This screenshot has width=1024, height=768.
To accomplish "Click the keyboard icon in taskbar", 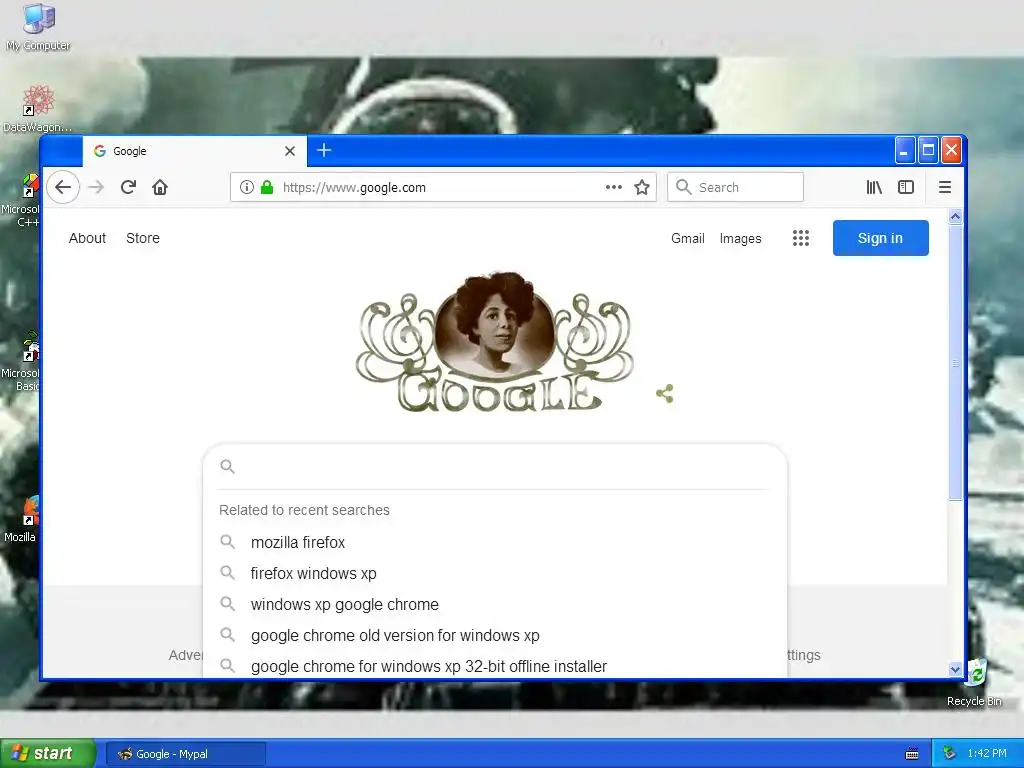I will point(912,754).
